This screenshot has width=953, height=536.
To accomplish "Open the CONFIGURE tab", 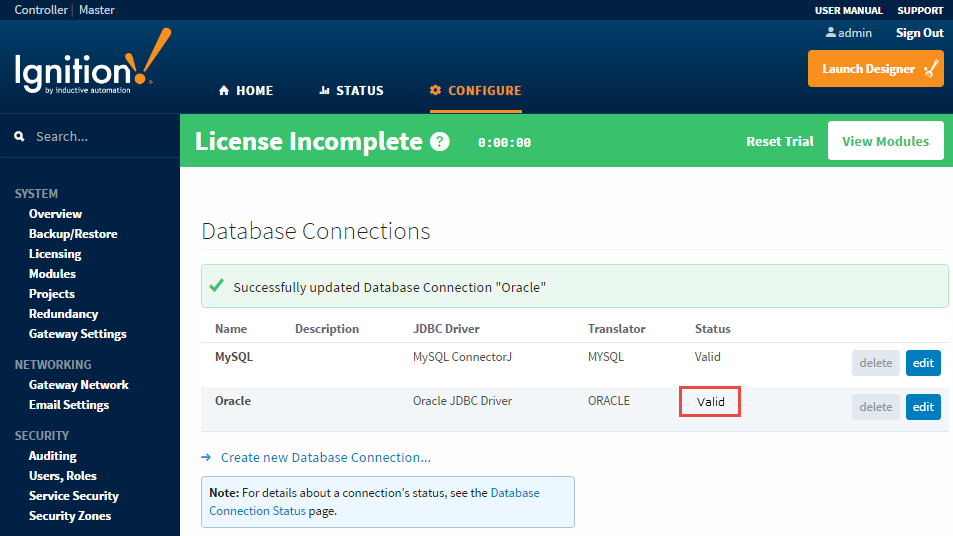I will [x=475, y=91].
